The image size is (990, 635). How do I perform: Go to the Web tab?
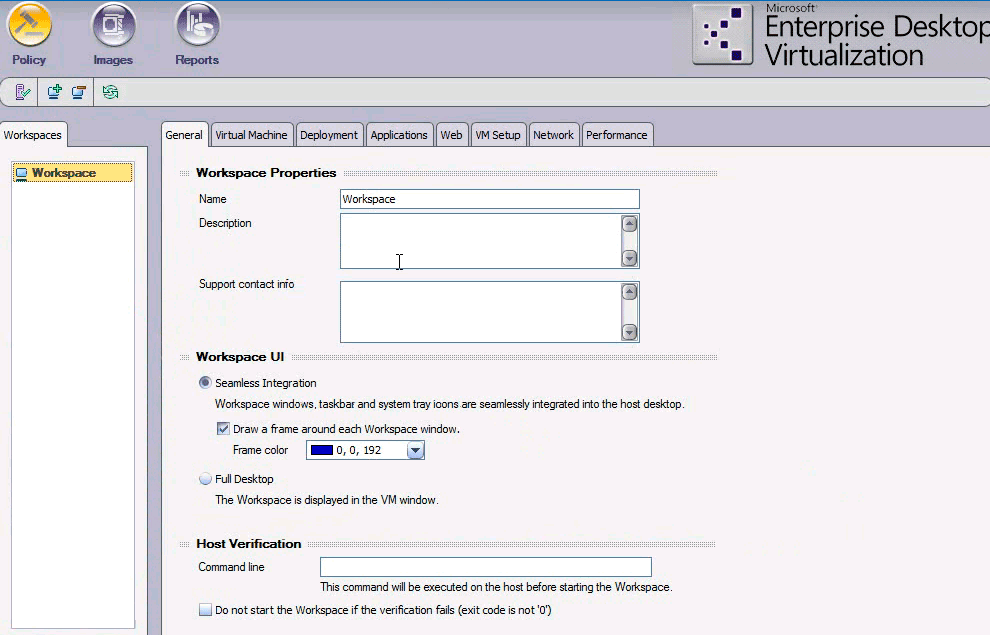pyautogui.click(x=451, y=135)
